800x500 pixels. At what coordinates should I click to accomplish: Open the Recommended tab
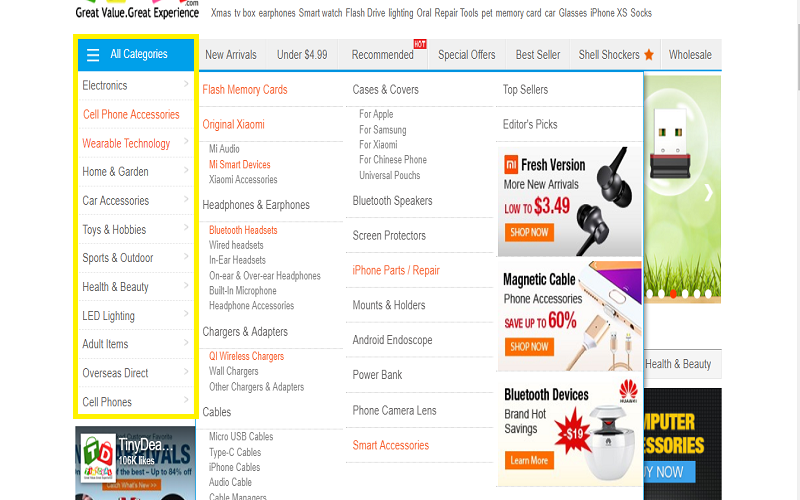pos(382,55)
